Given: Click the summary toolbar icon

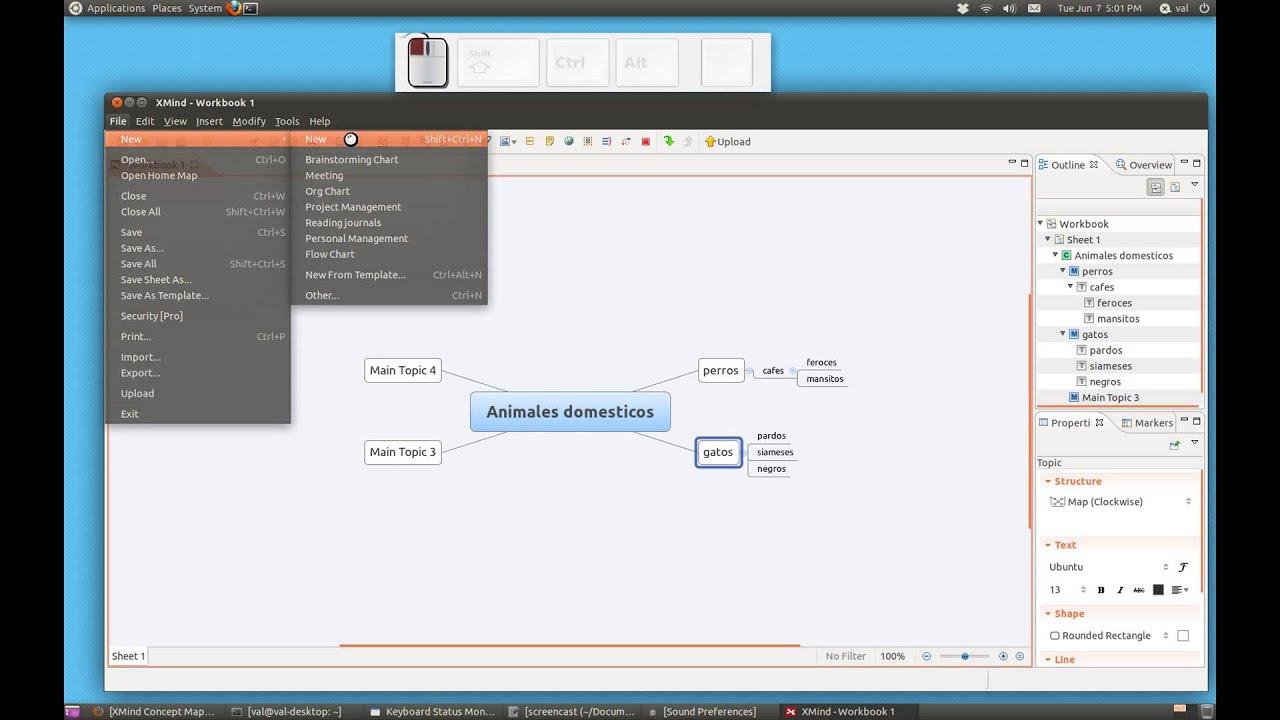Looking at the screenshot, I should click(607, 141).
